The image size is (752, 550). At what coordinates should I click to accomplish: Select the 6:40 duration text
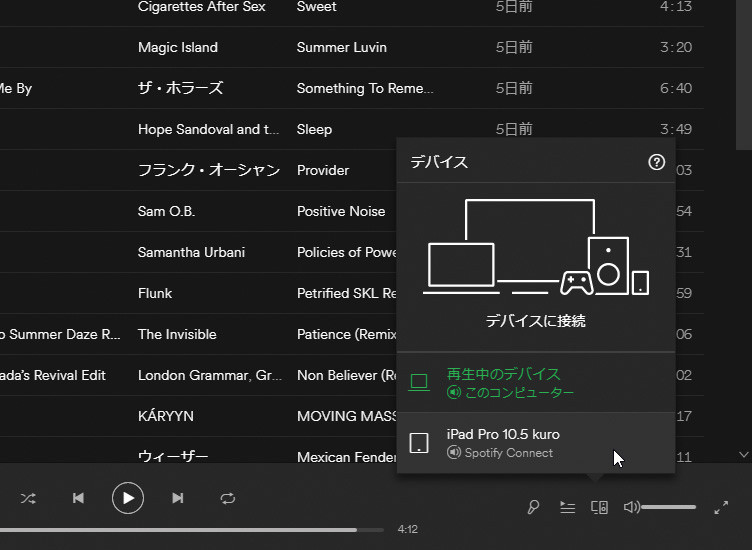click(x=676, y=88)
